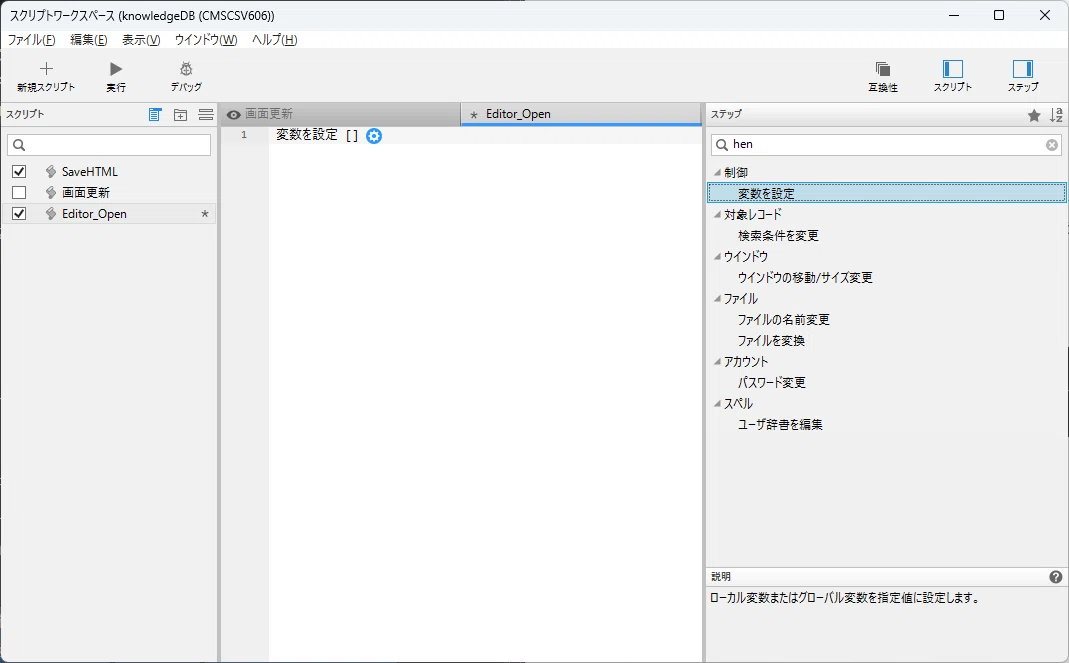Change steps sort order with a-z icon
Screen dimensions: 1069x663
point(1056,115)
